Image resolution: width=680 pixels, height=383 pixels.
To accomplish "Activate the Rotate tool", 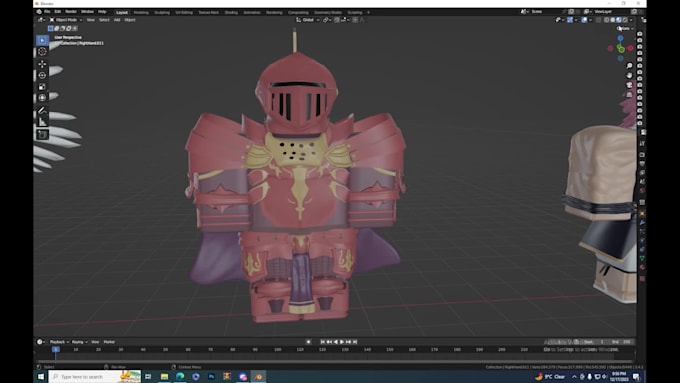I will pos(42,75).
